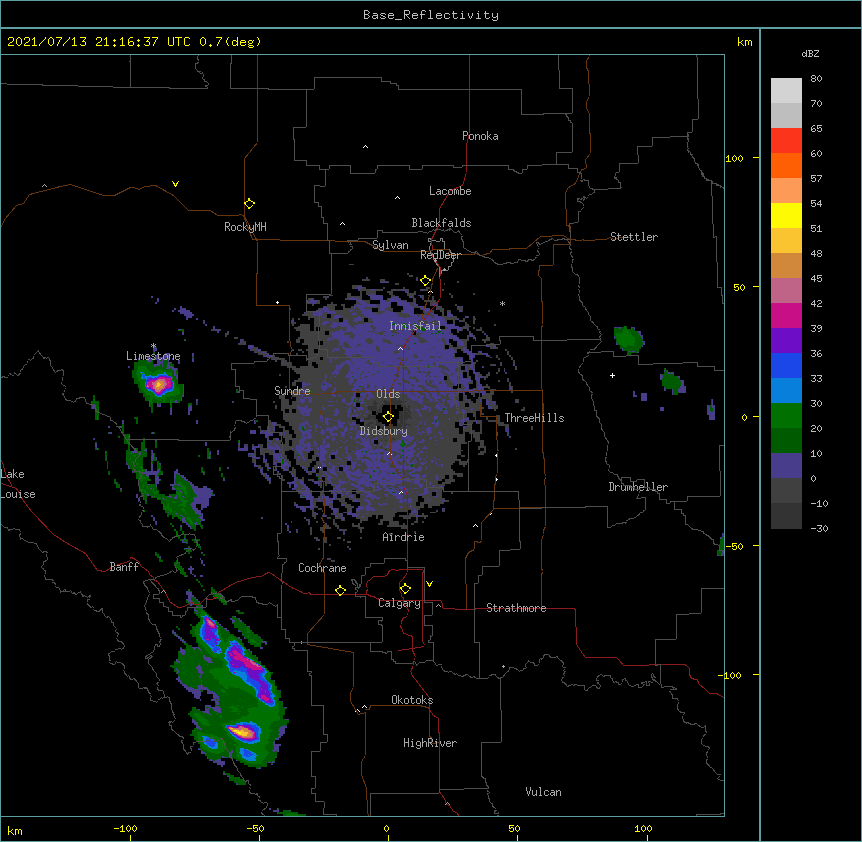Viewport: 862px width, 842px height.
Task: Click the Okotoks label
Action: point(412,700)
